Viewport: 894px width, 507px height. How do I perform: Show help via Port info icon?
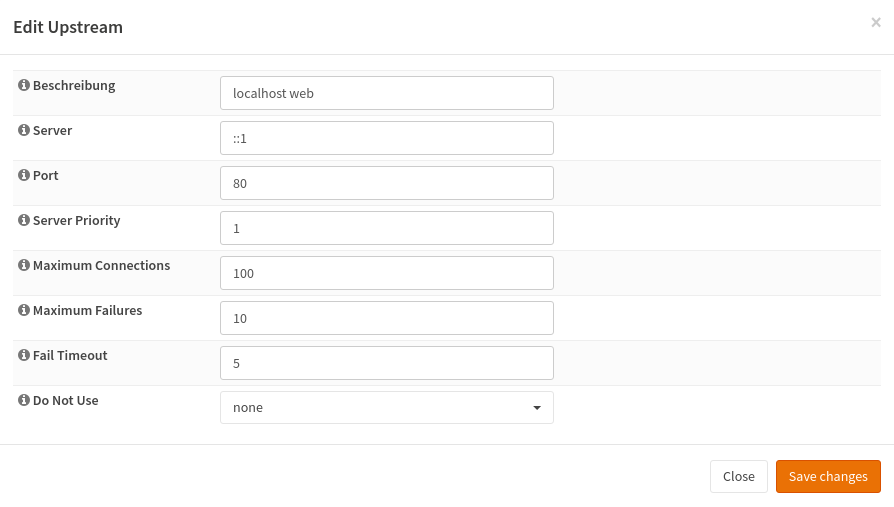[24, 176]
